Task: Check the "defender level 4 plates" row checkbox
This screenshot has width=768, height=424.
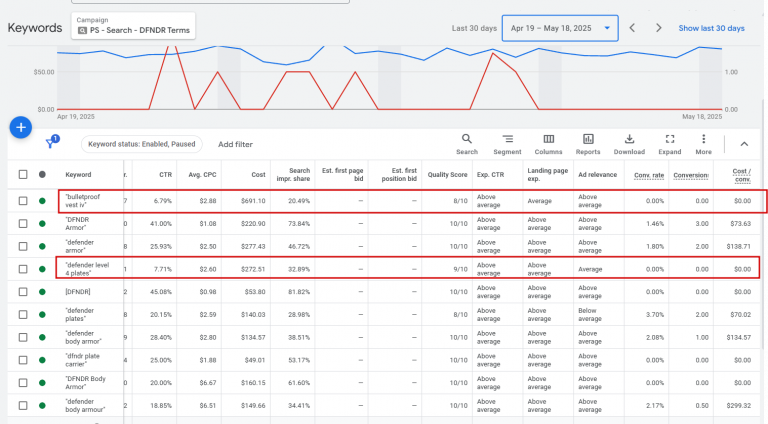Action: (23, 269)
